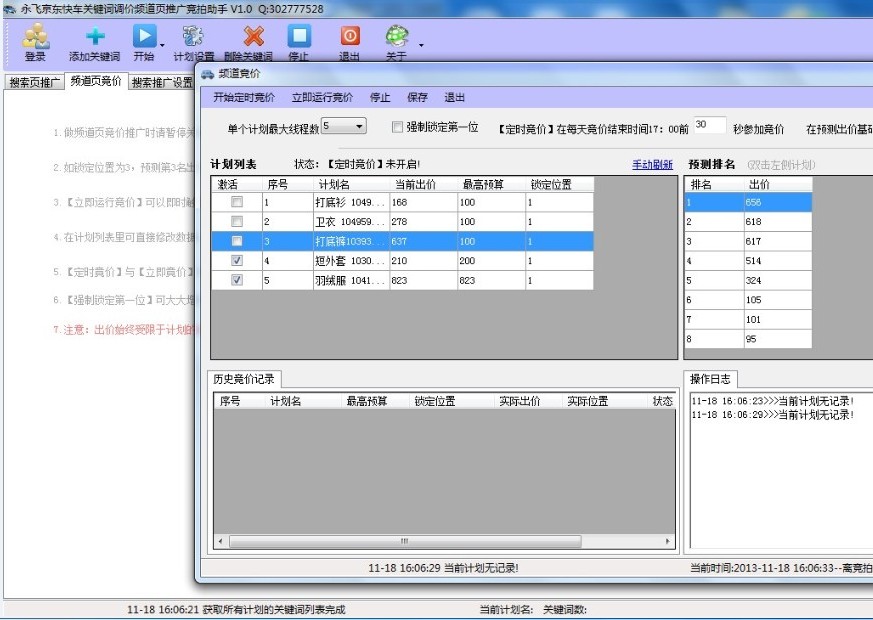873x620 pixels.
Task: Click current bid value 278
Action: (x=423, y=222)
